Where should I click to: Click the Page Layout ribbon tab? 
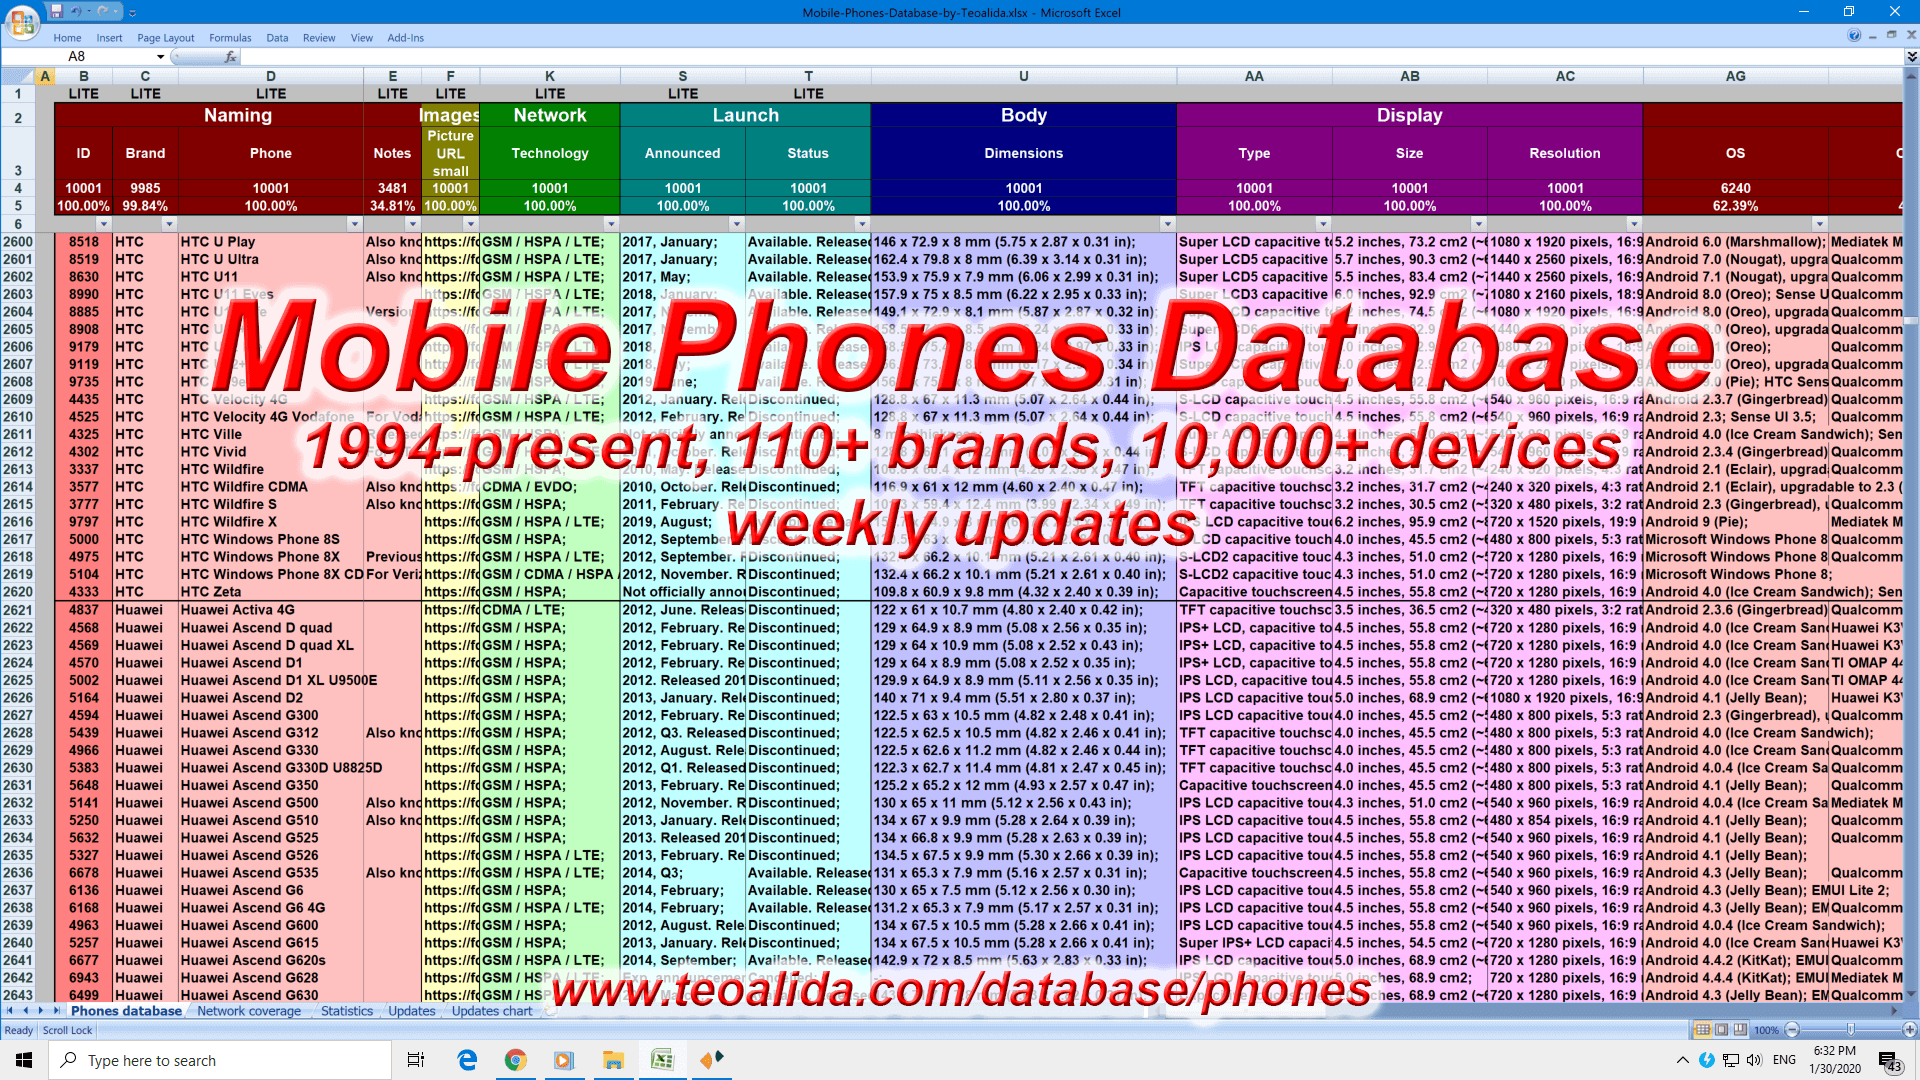pos(158,37)
